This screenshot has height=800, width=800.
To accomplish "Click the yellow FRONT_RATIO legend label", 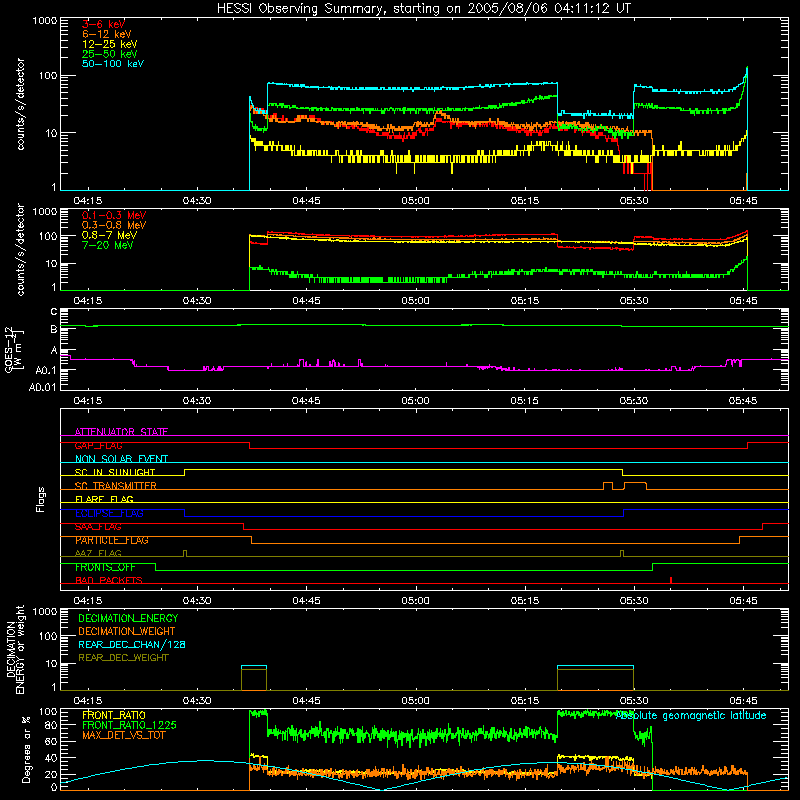I will (x=114, y=715).
